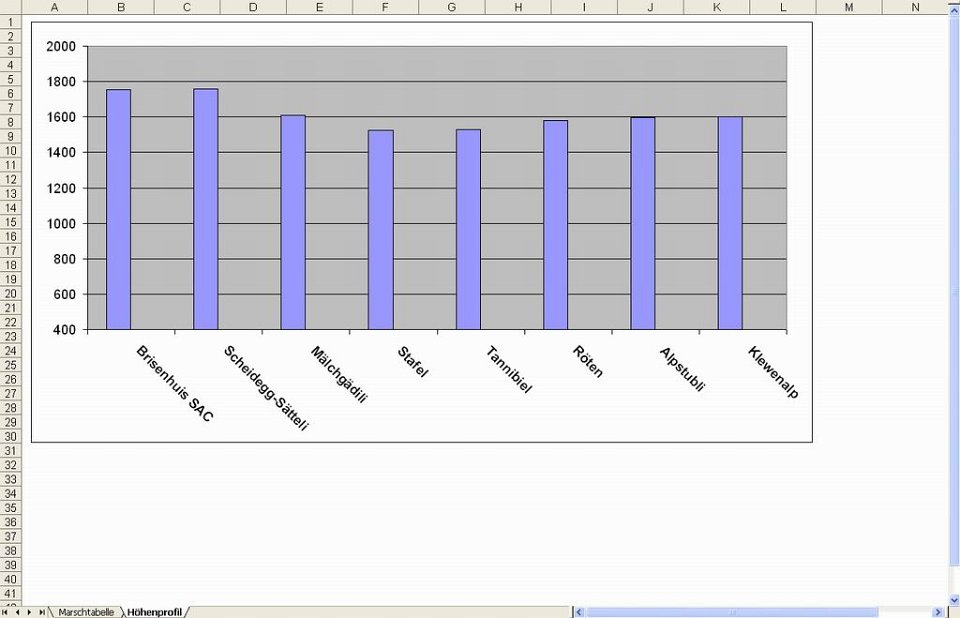Click the 1400 value-axis label
The height and width of the screenshot is (618, 960).
pyautogui.click(x=61, y=153)
